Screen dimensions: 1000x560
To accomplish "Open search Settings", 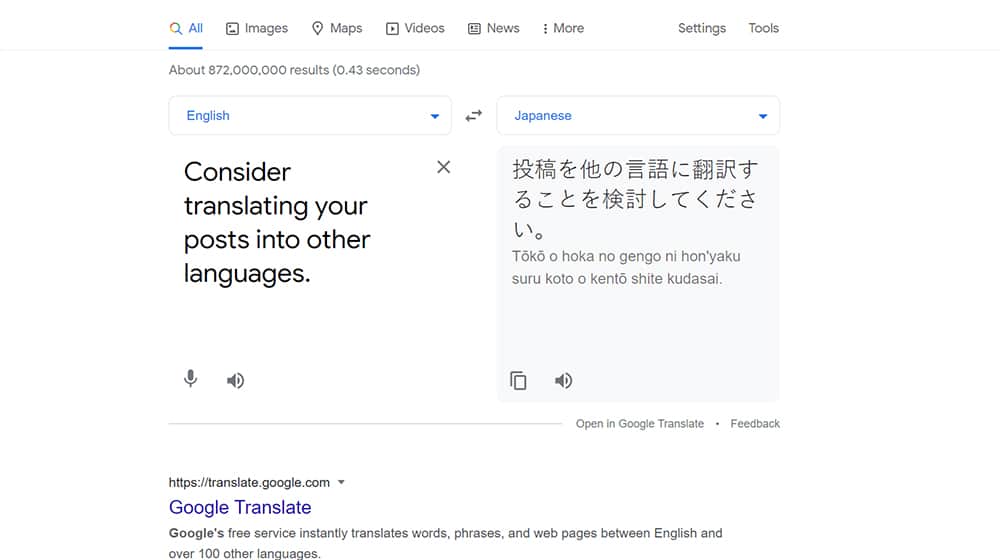I will (702, 28).
